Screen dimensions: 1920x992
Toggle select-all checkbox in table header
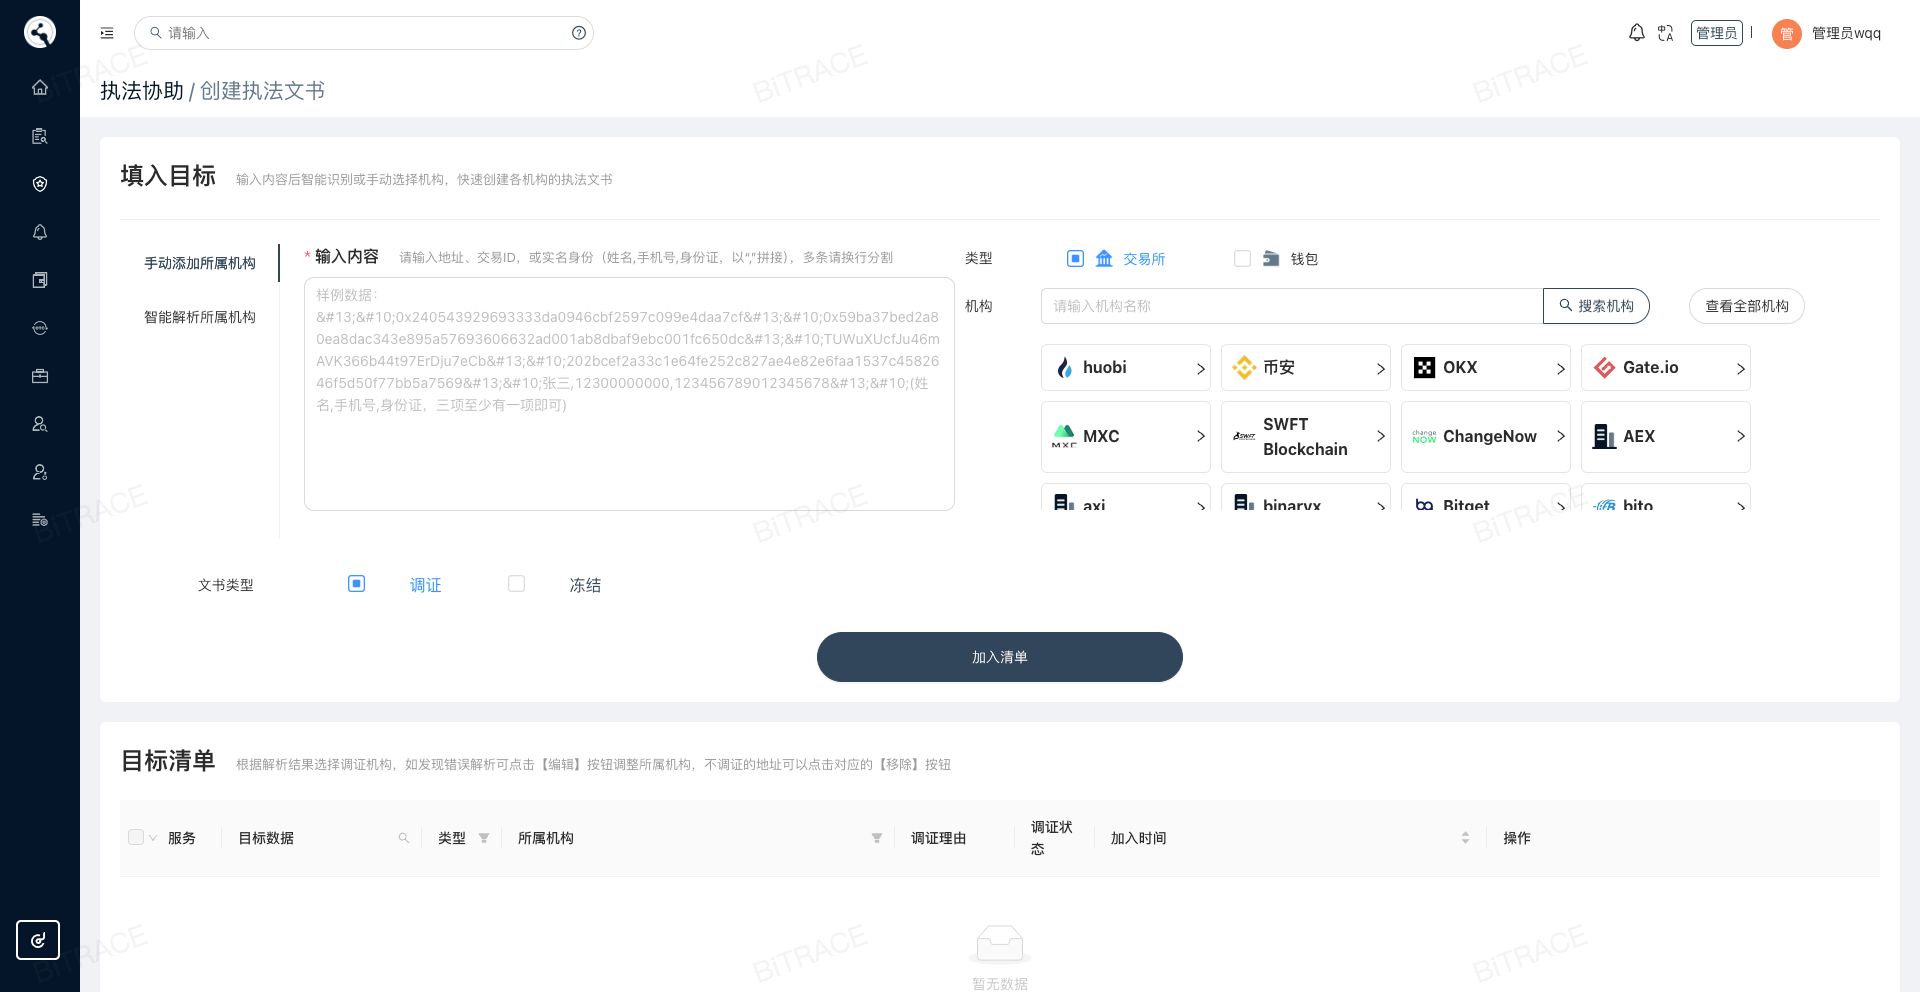click(136, 837)
